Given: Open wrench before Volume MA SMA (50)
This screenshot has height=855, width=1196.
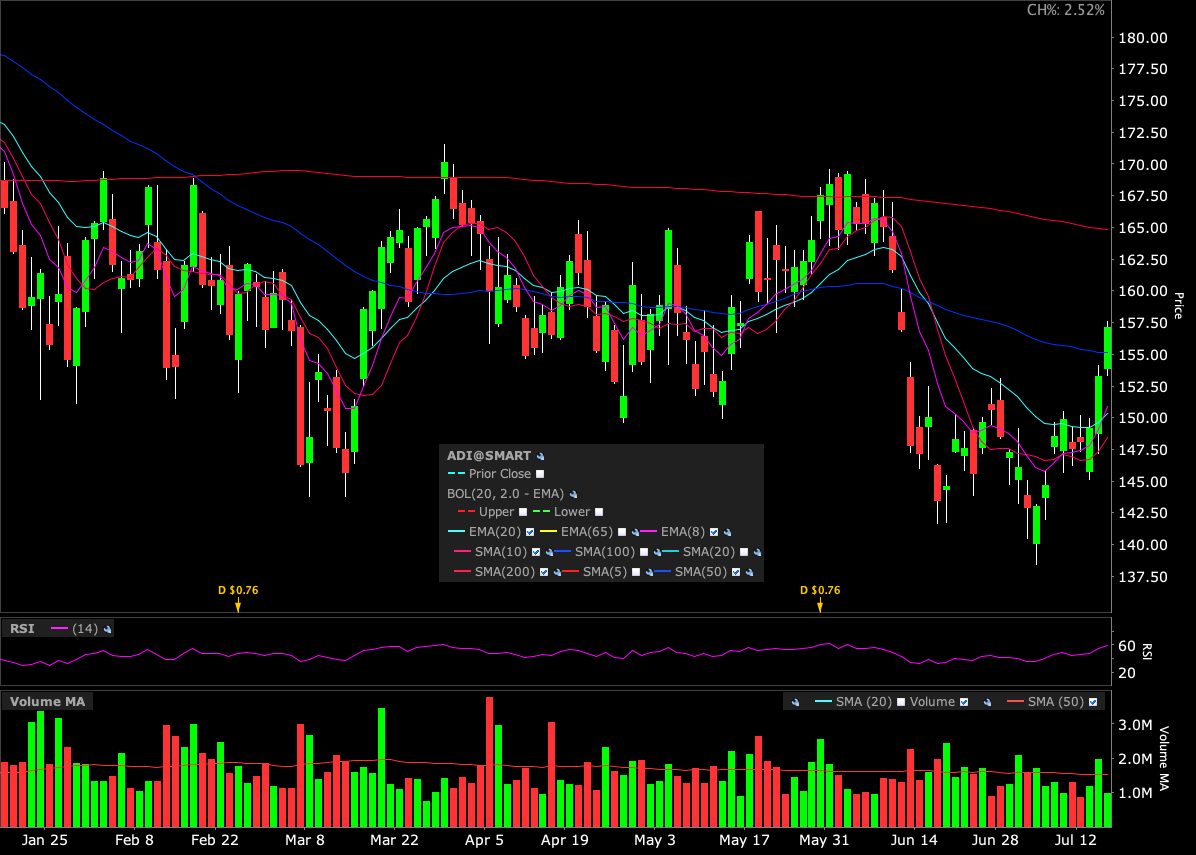Looking at the screenshot, I should 987,702.
